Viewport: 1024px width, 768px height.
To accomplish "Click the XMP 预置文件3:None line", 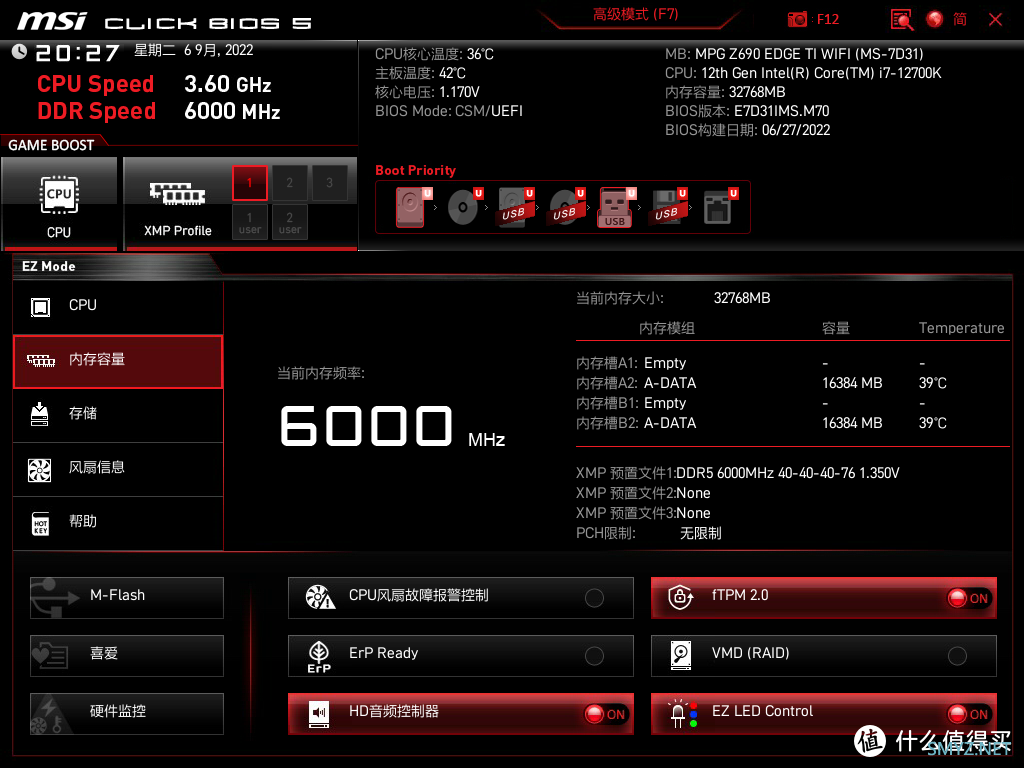I will point(643,513).
